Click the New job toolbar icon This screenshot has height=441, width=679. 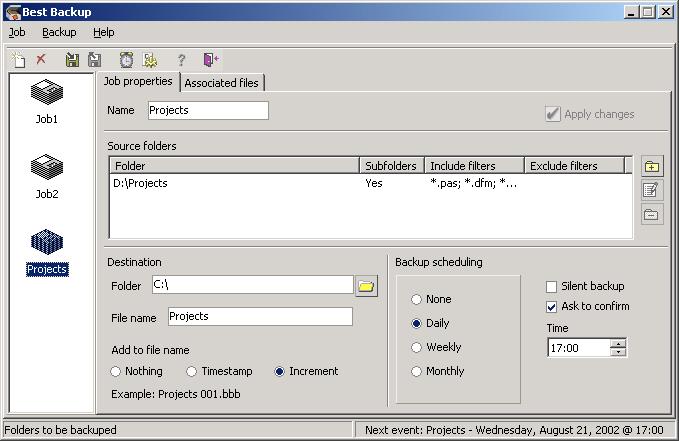19,60
